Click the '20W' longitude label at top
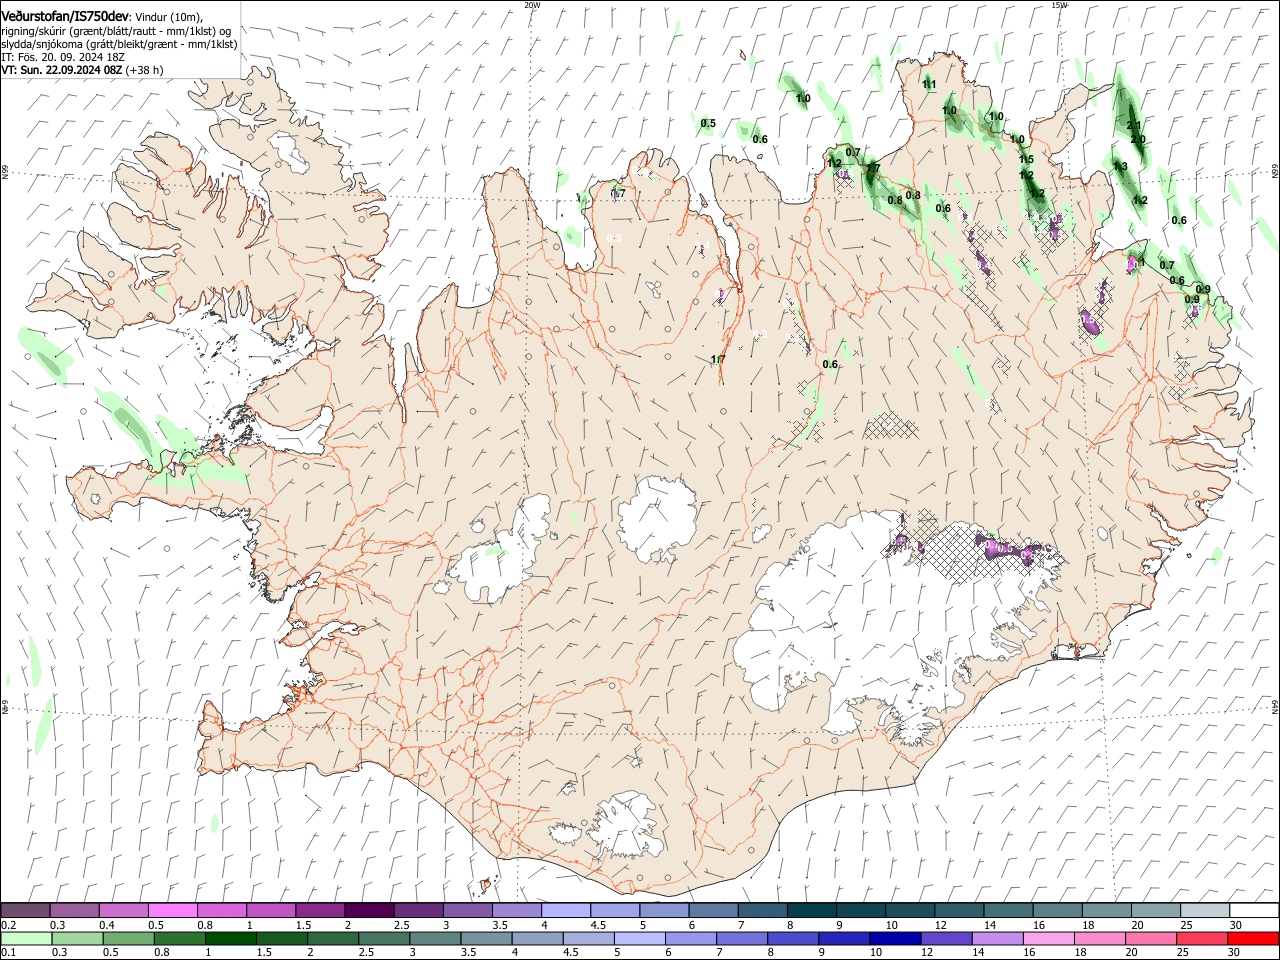 [532, 5]
